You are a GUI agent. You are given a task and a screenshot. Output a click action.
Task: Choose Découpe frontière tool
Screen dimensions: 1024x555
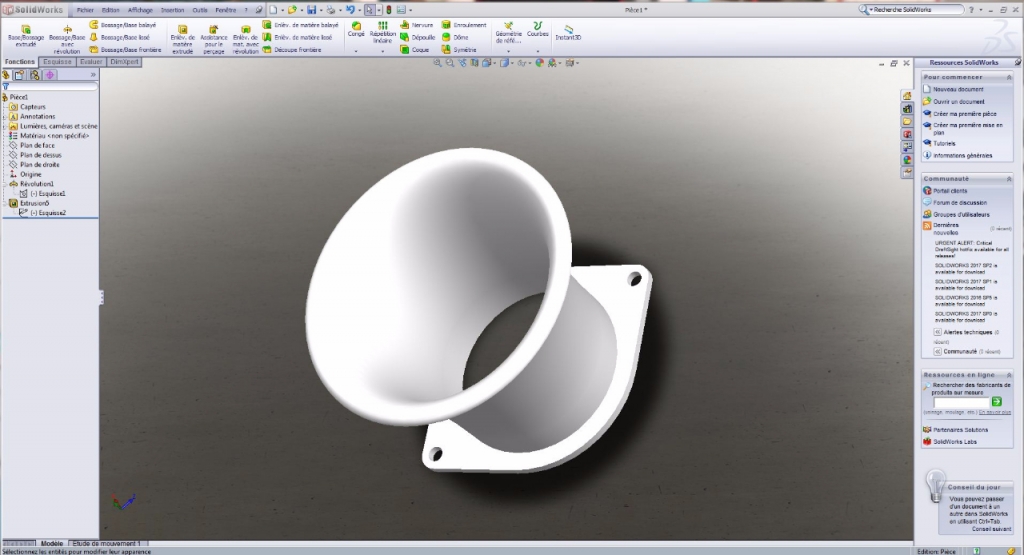(x=291, y=50)
